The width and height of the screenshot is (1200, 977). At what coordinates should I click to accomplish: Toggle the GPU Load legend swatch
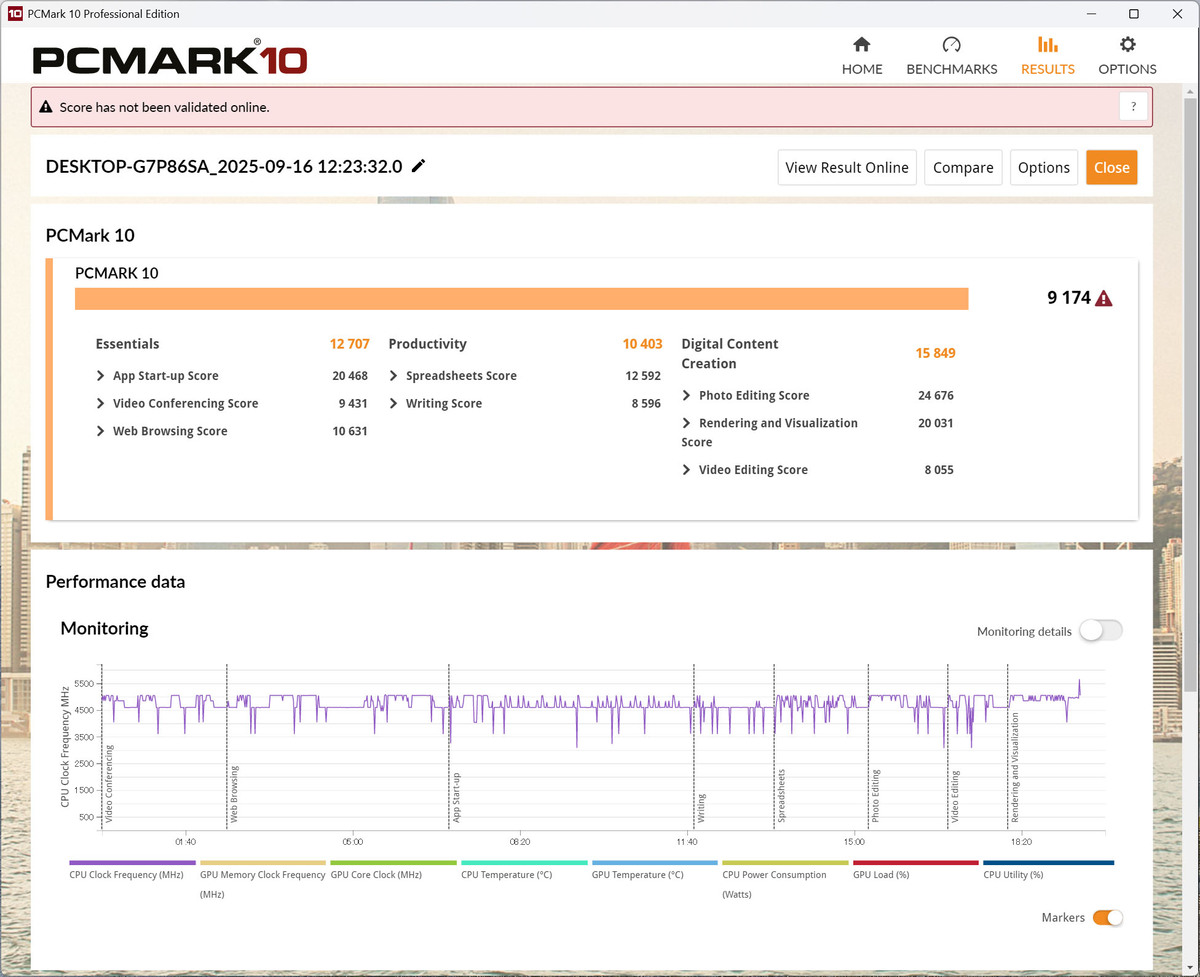915,862
